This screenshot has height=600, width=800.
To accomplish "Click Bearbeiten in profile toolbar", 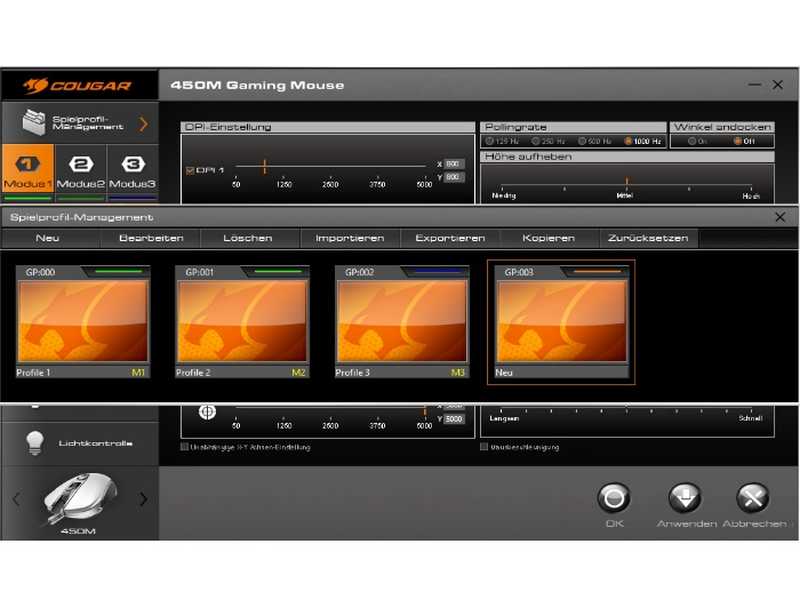I will 151,238.
